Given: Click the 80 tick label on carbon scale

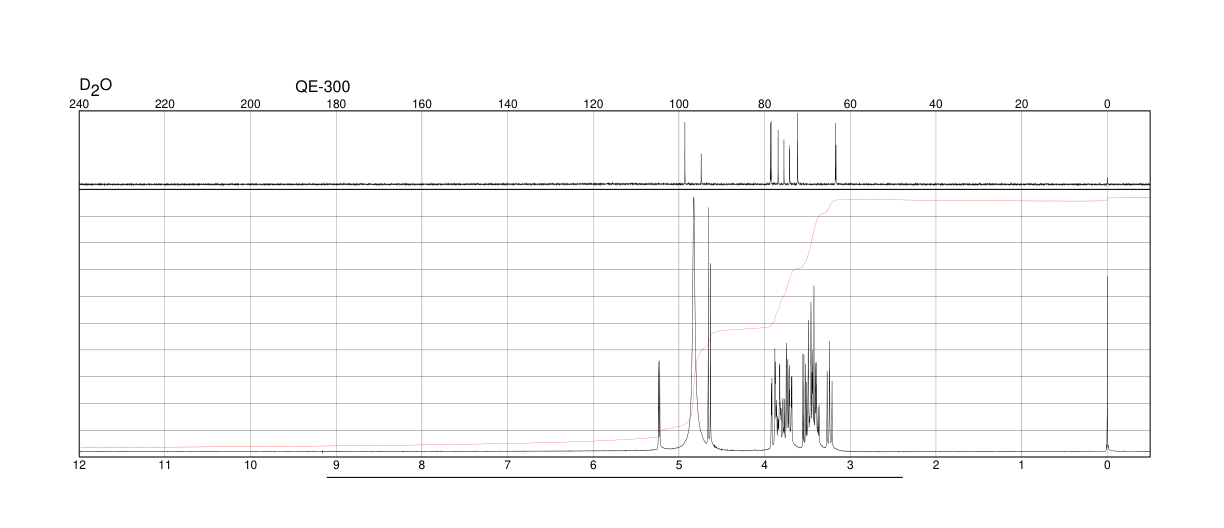Looking at the screenshot, I should pyautogui.click(x=765, y=104).
